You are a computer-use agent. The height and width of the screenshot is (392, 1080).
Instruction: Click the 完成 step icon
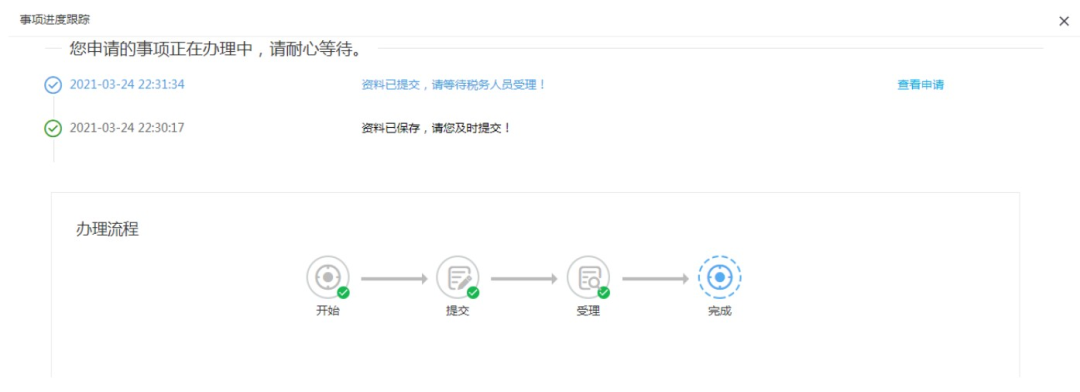point(719,278)
